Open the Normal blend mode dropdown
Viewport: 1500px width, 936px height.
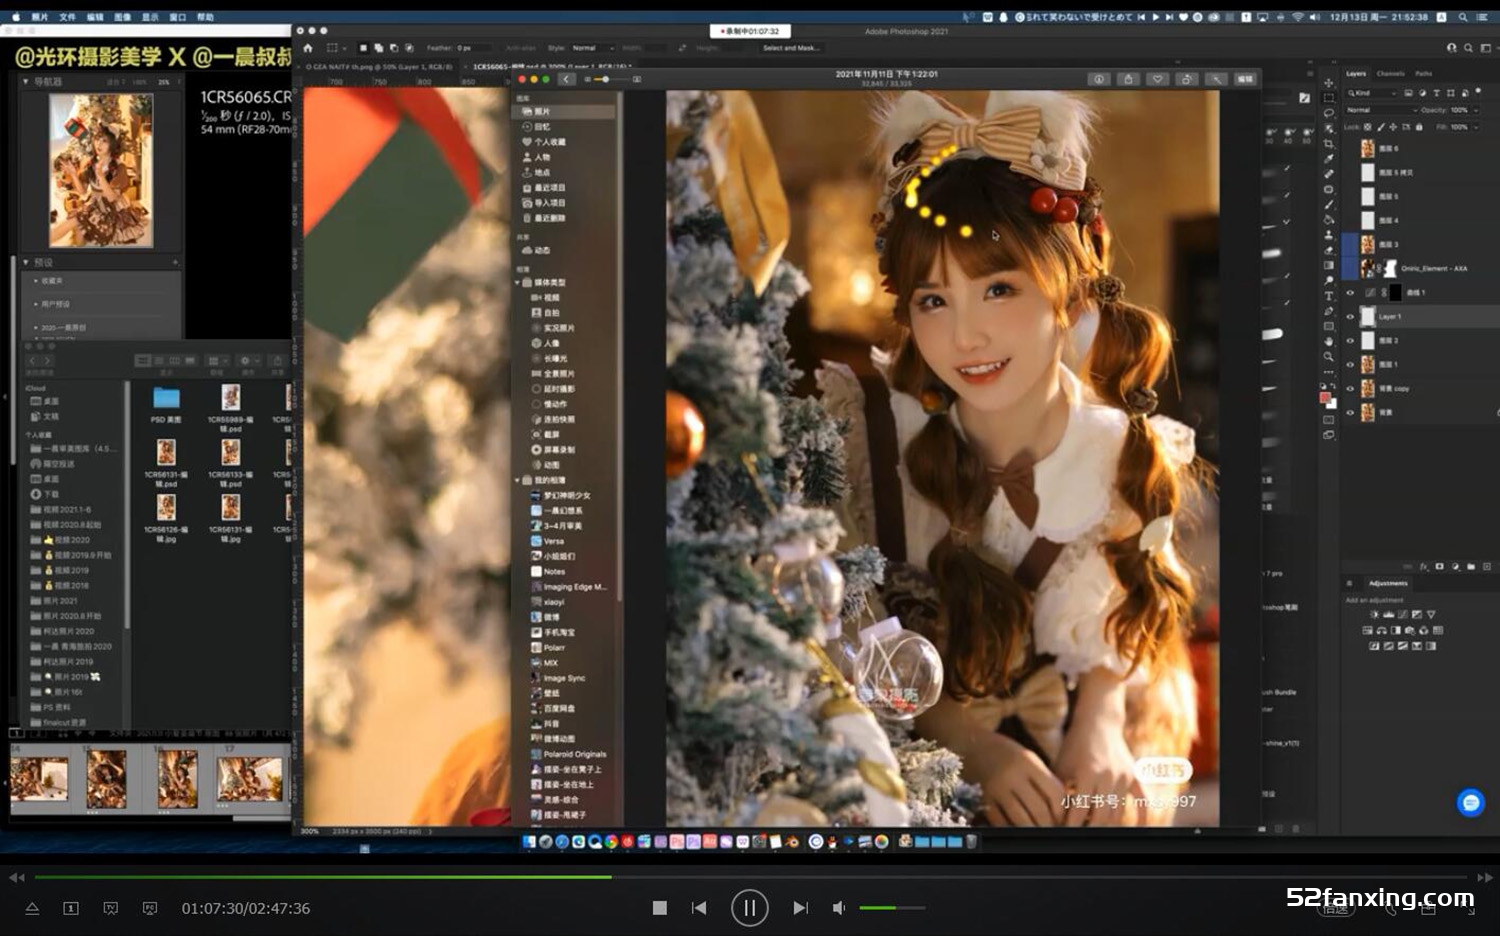[1381, 110]
